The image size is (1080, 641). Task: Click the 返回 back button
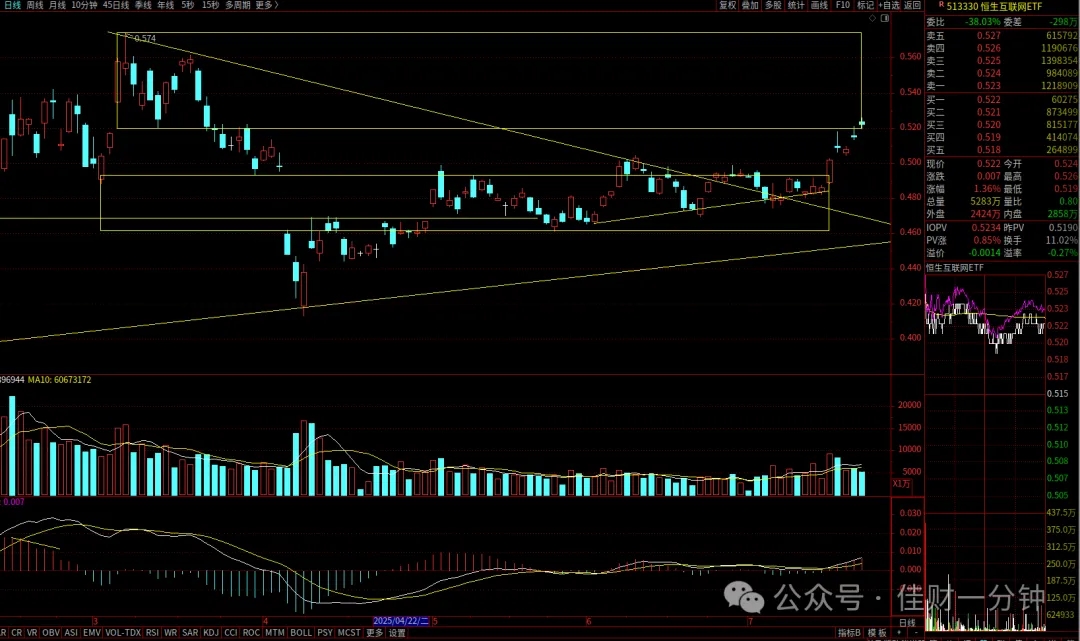click(912, 5)
